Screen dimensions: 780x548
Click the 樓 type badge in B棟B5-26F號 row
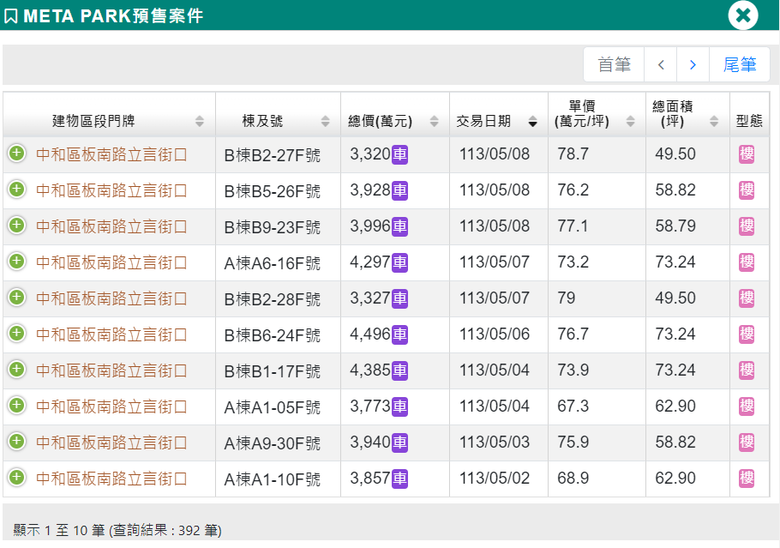pyautogui.click(x=746, y=190)
